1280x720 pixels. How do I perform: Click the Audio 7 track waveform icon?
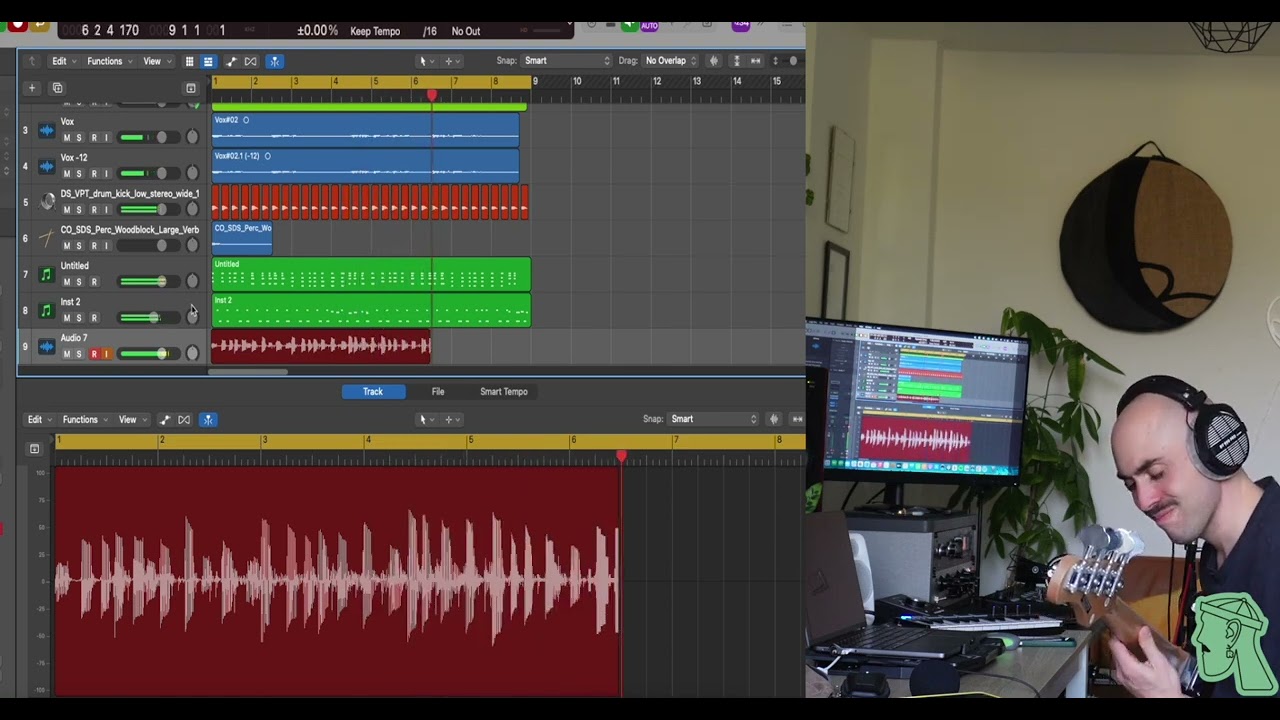46,346
